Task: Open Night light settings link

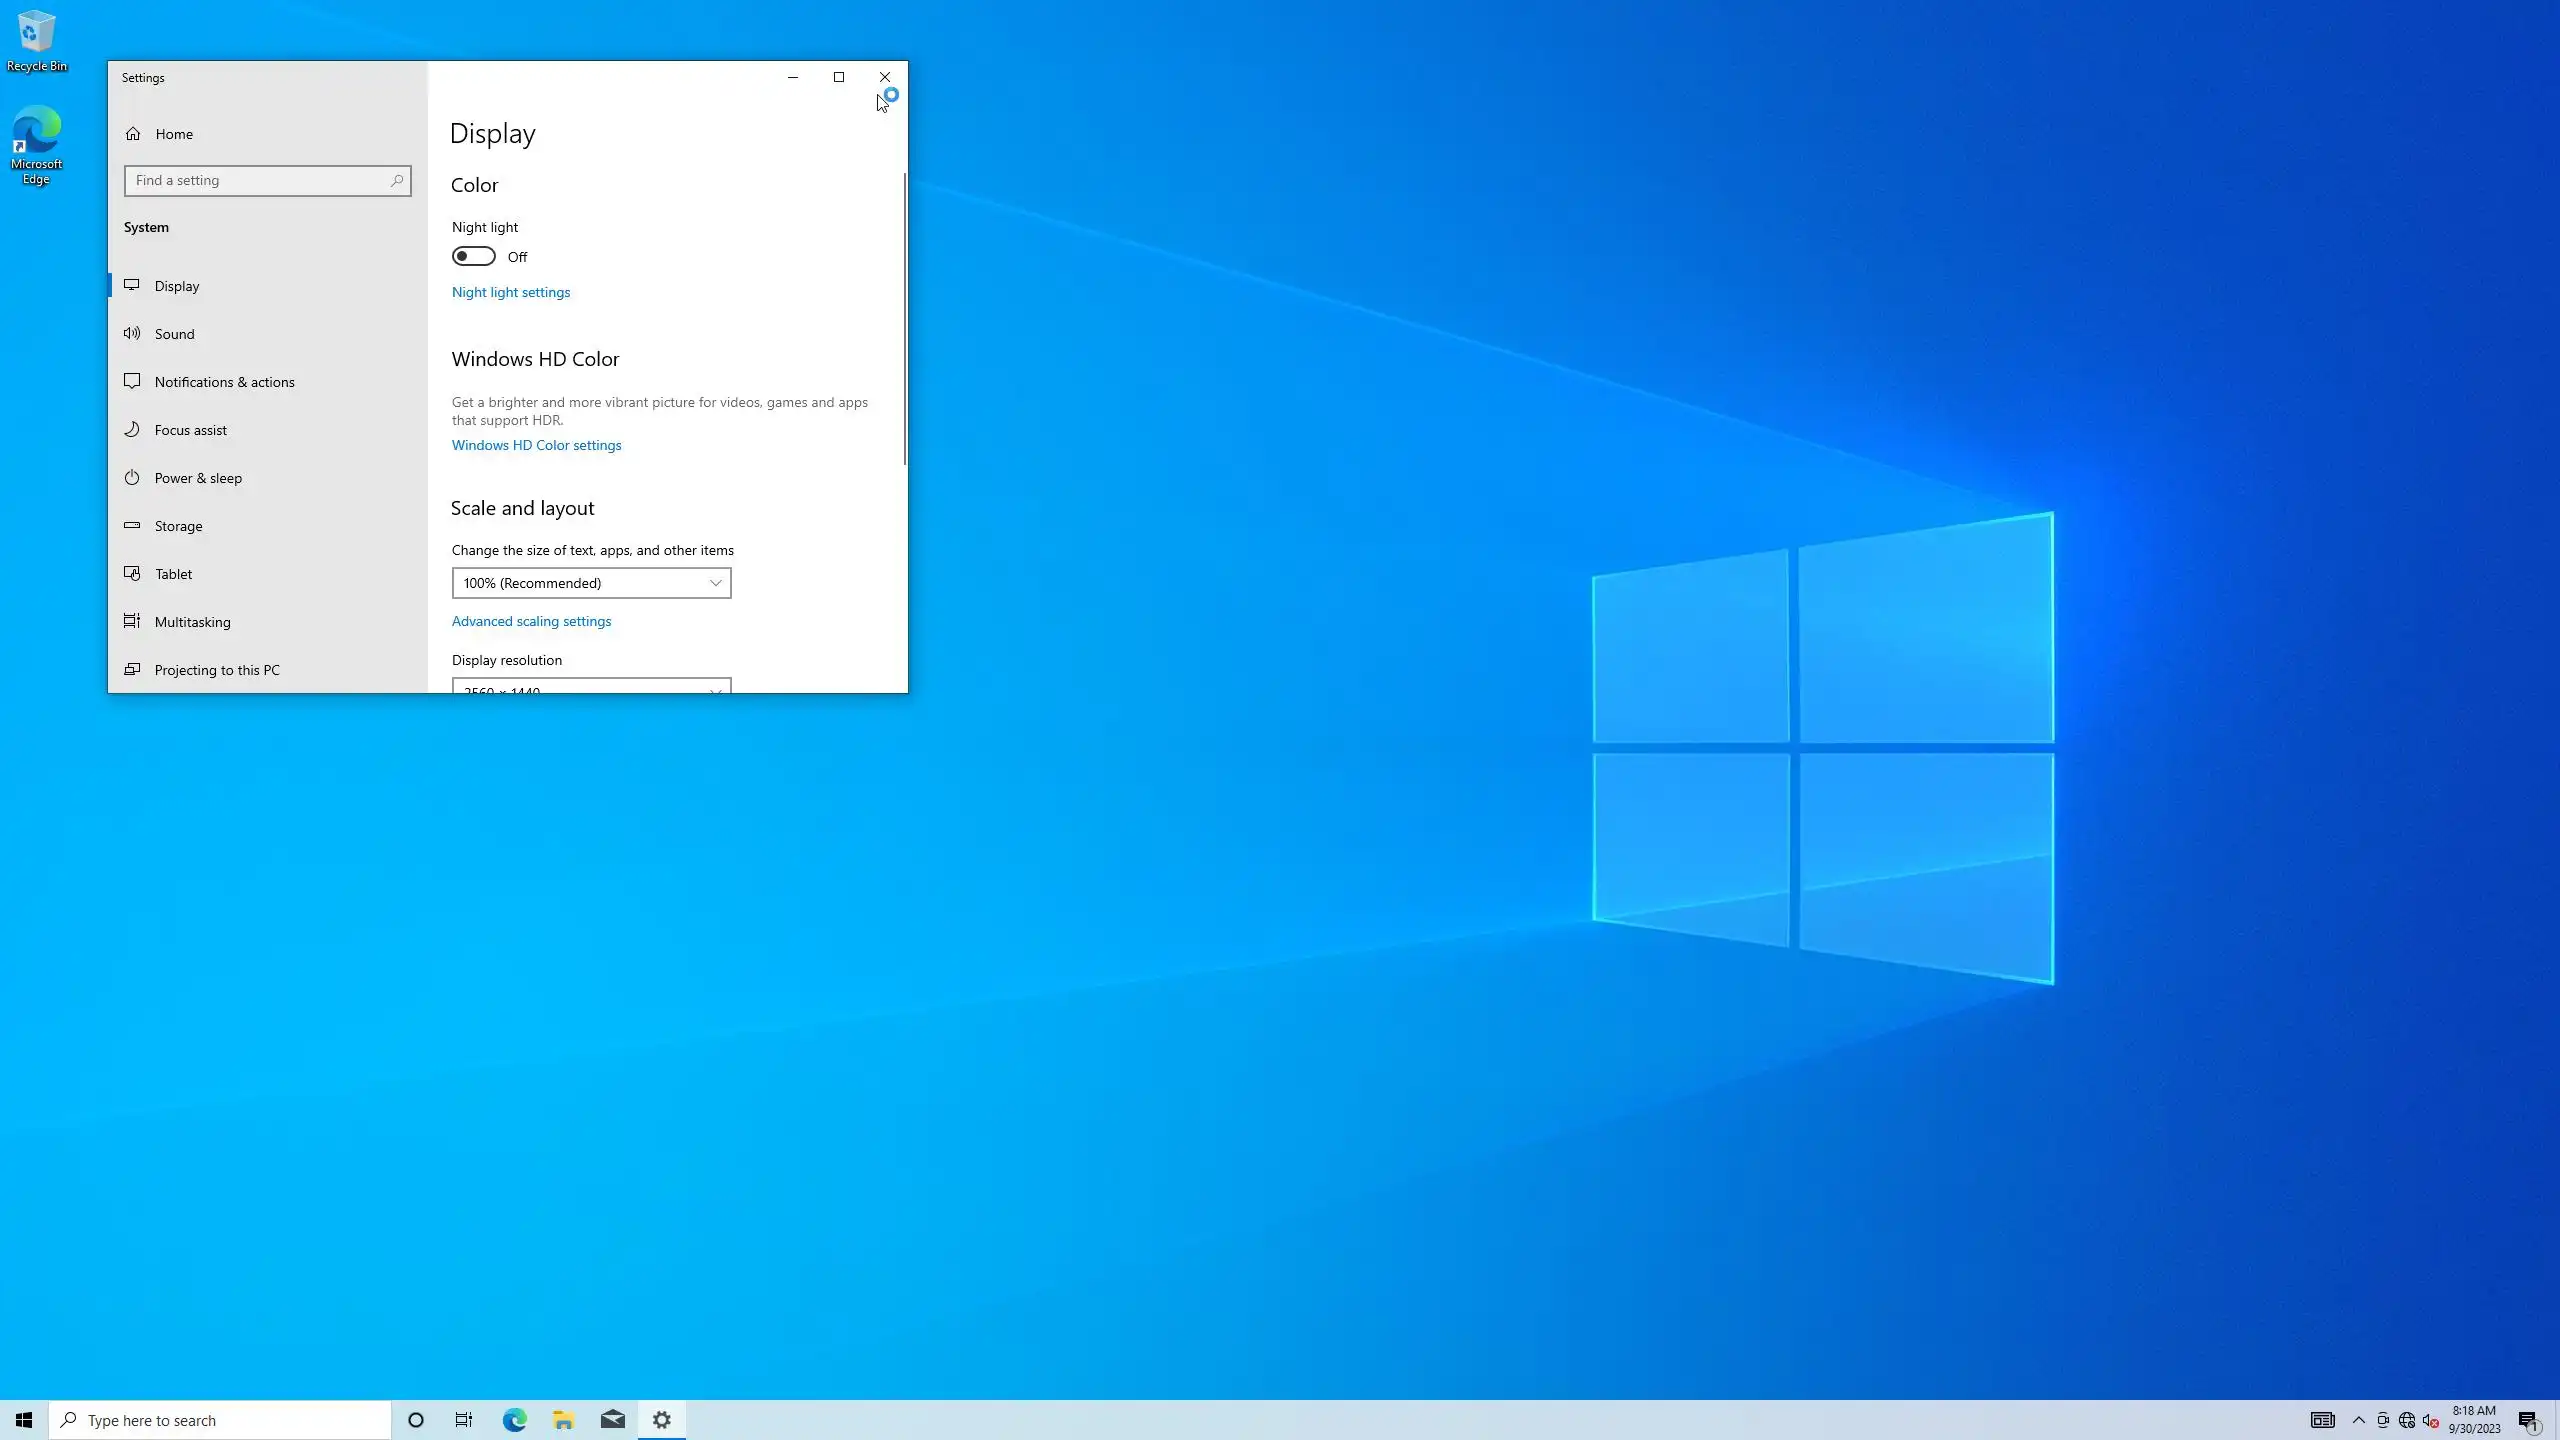Action: point(510,292)
